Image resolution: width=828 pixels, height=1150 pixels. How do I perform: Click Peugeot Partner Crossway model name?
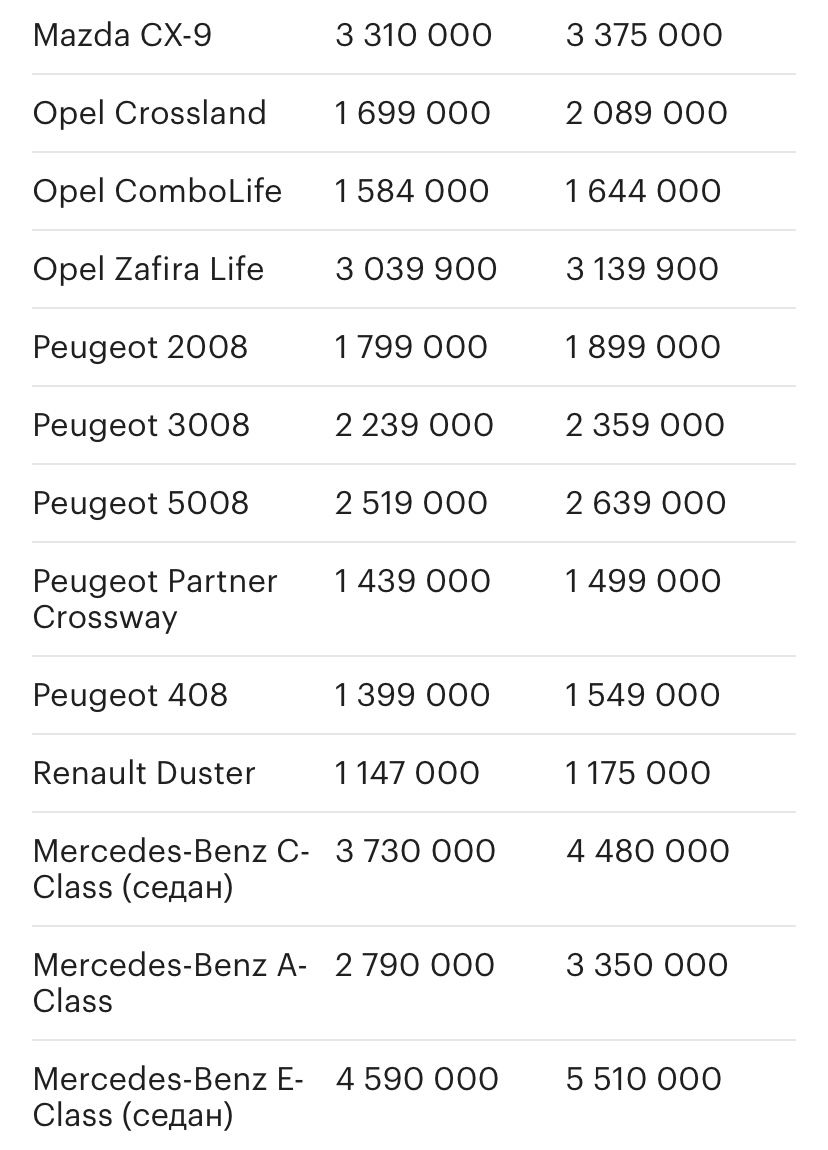coord(155,599)
